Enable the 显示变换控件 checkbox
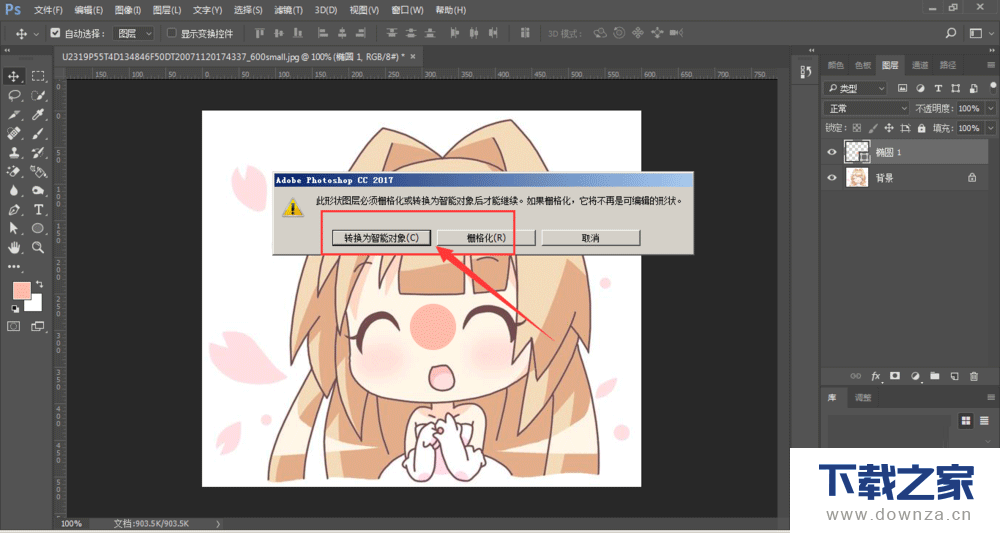Viewport: 1000px width, 533px height. pos(172,33)
